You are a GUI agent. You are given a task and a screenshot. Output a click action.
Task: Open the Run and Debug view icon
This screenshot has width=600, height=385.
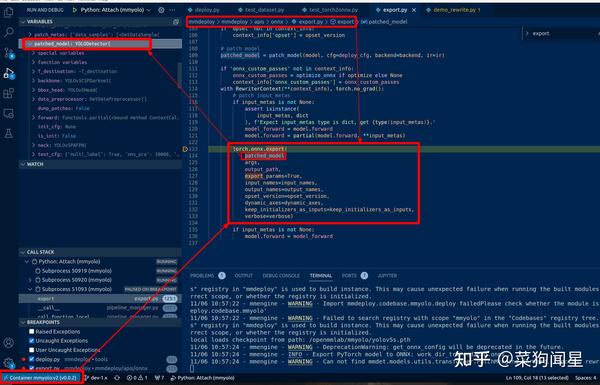click(x=8, y=73)
